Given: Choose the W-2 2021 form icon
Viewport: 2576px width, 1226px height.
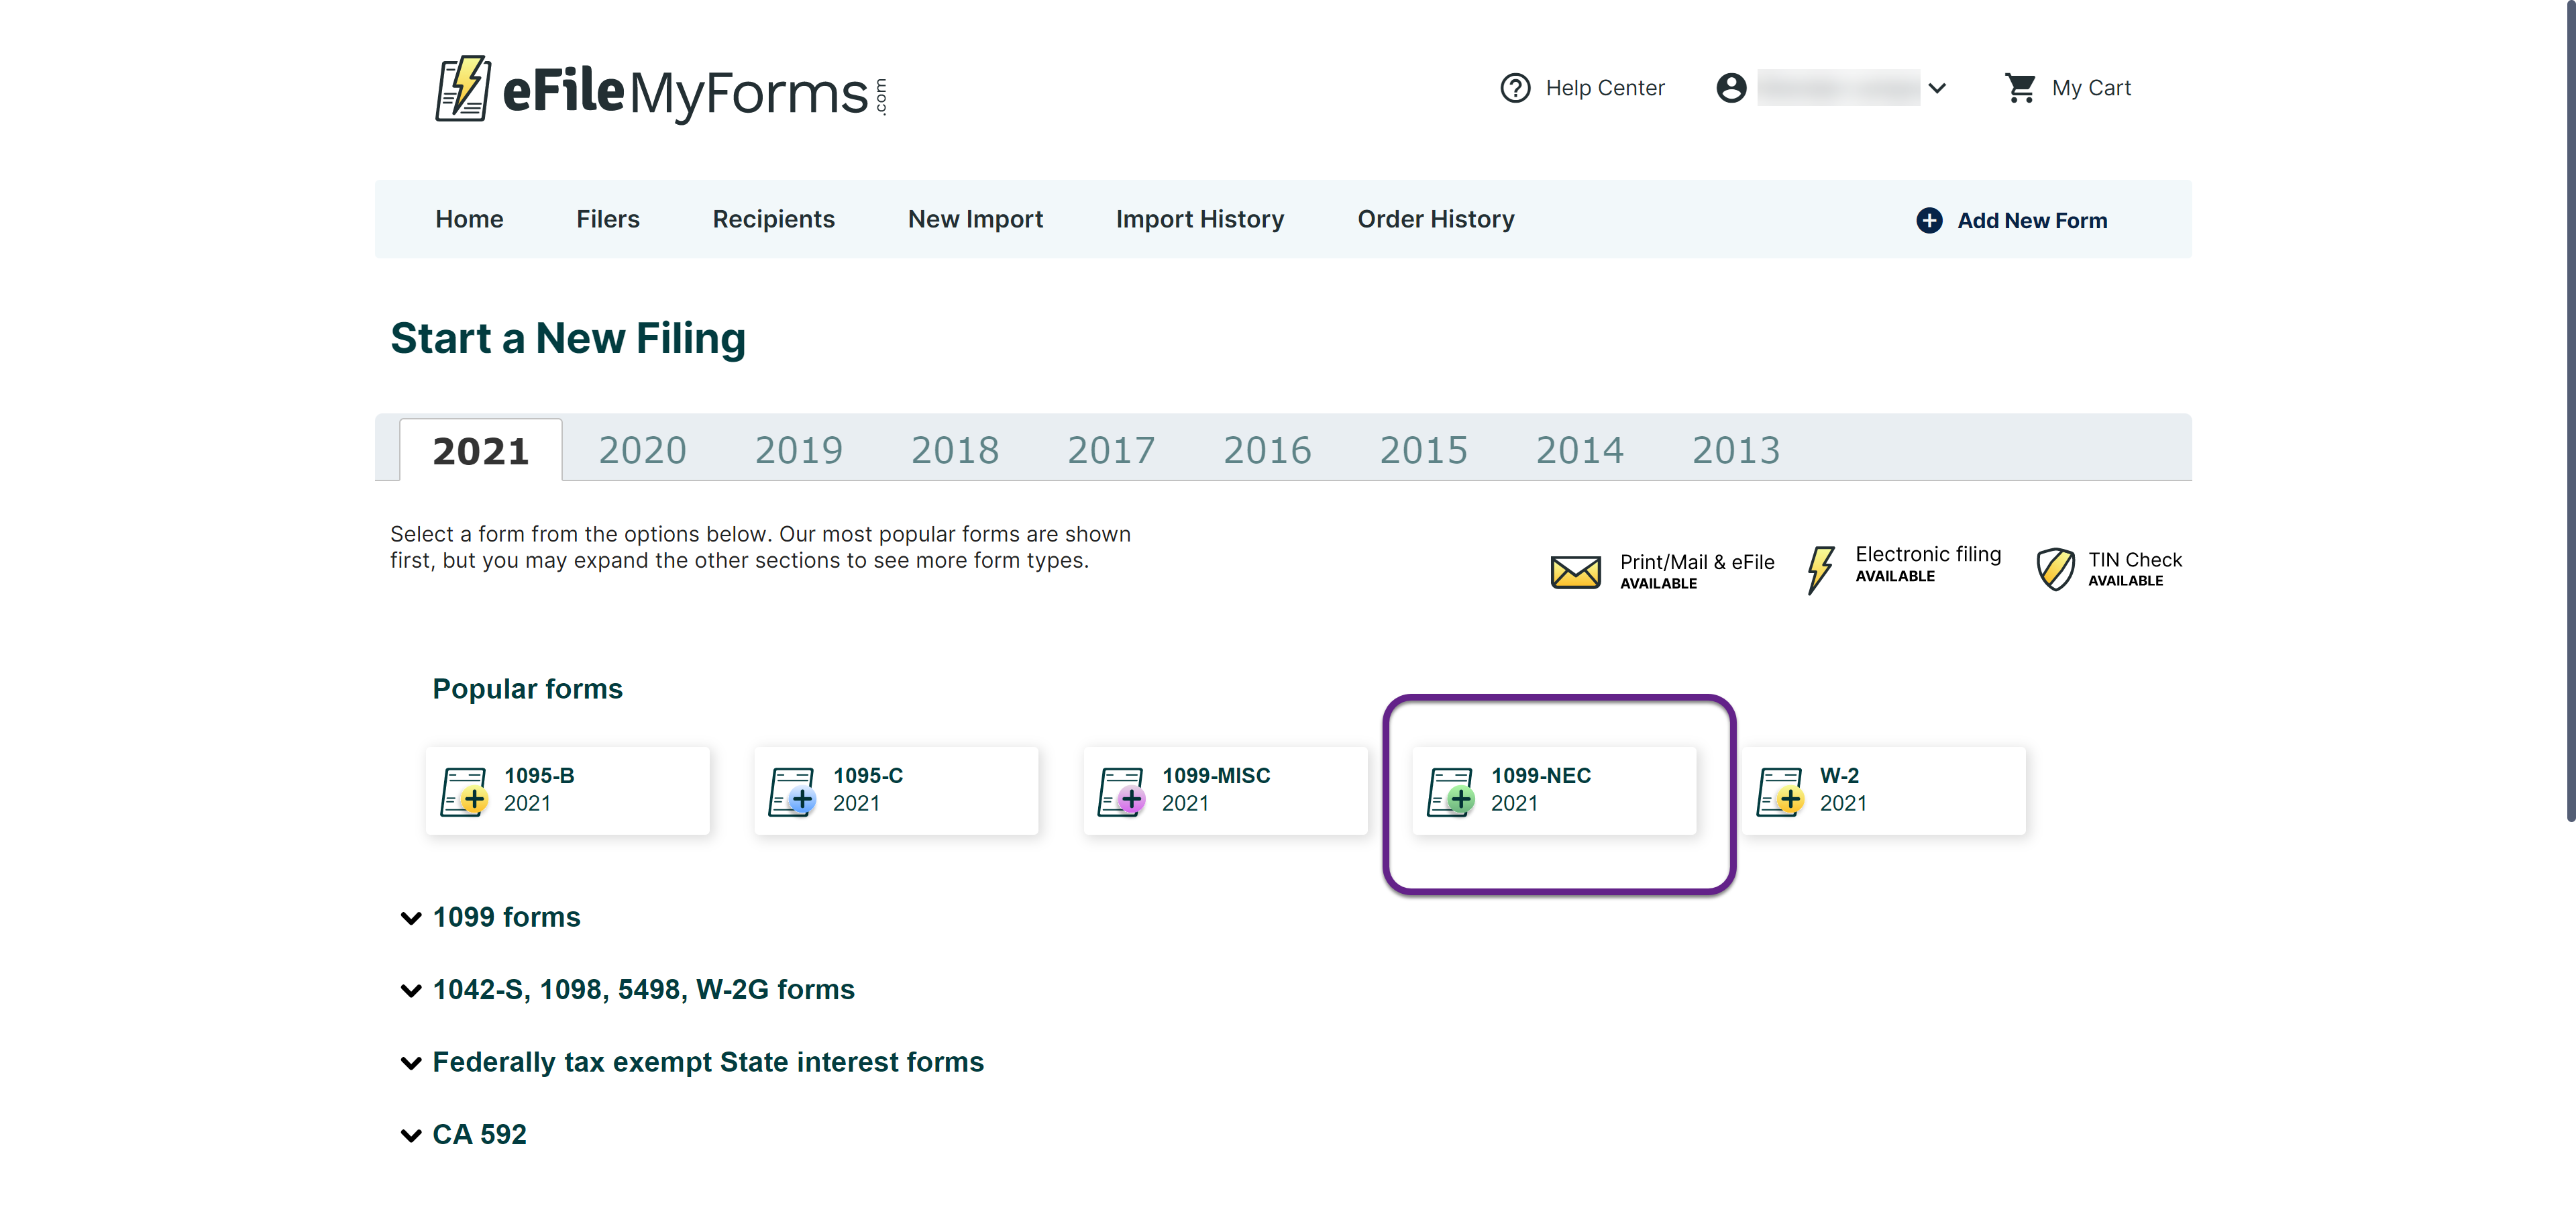Looking at the screenshot, I should tap(1780, 792).
